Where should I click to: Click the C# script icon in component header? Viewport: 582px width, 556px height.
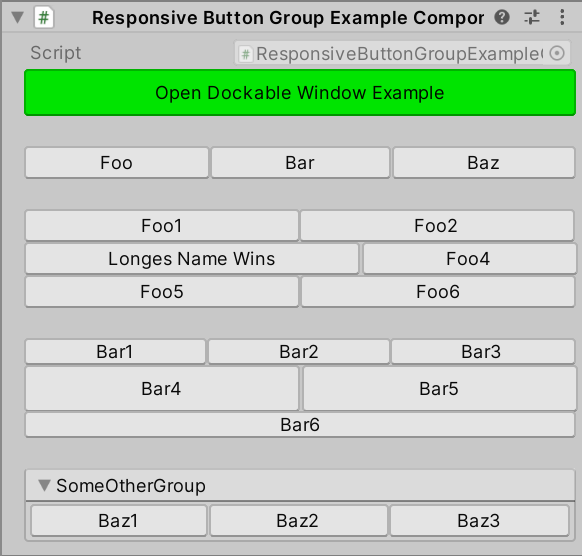coord(44,17)
